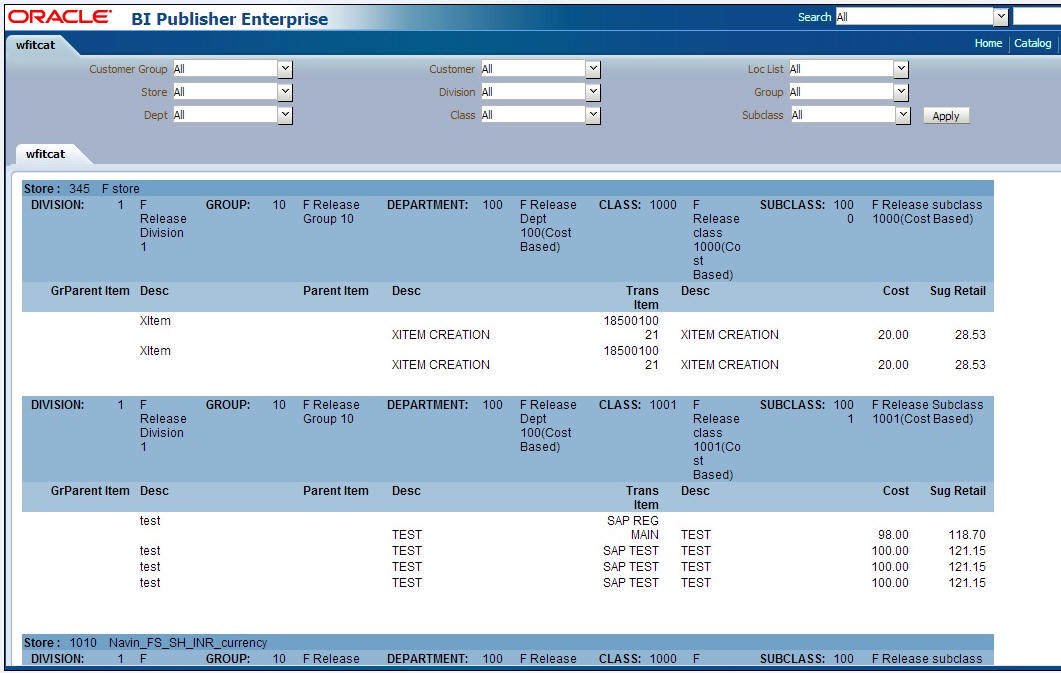The height and width of the screenshot is (673, 1061).
Task: Click the SAP REG MAIN trans item
Action: tap(633, 528)
